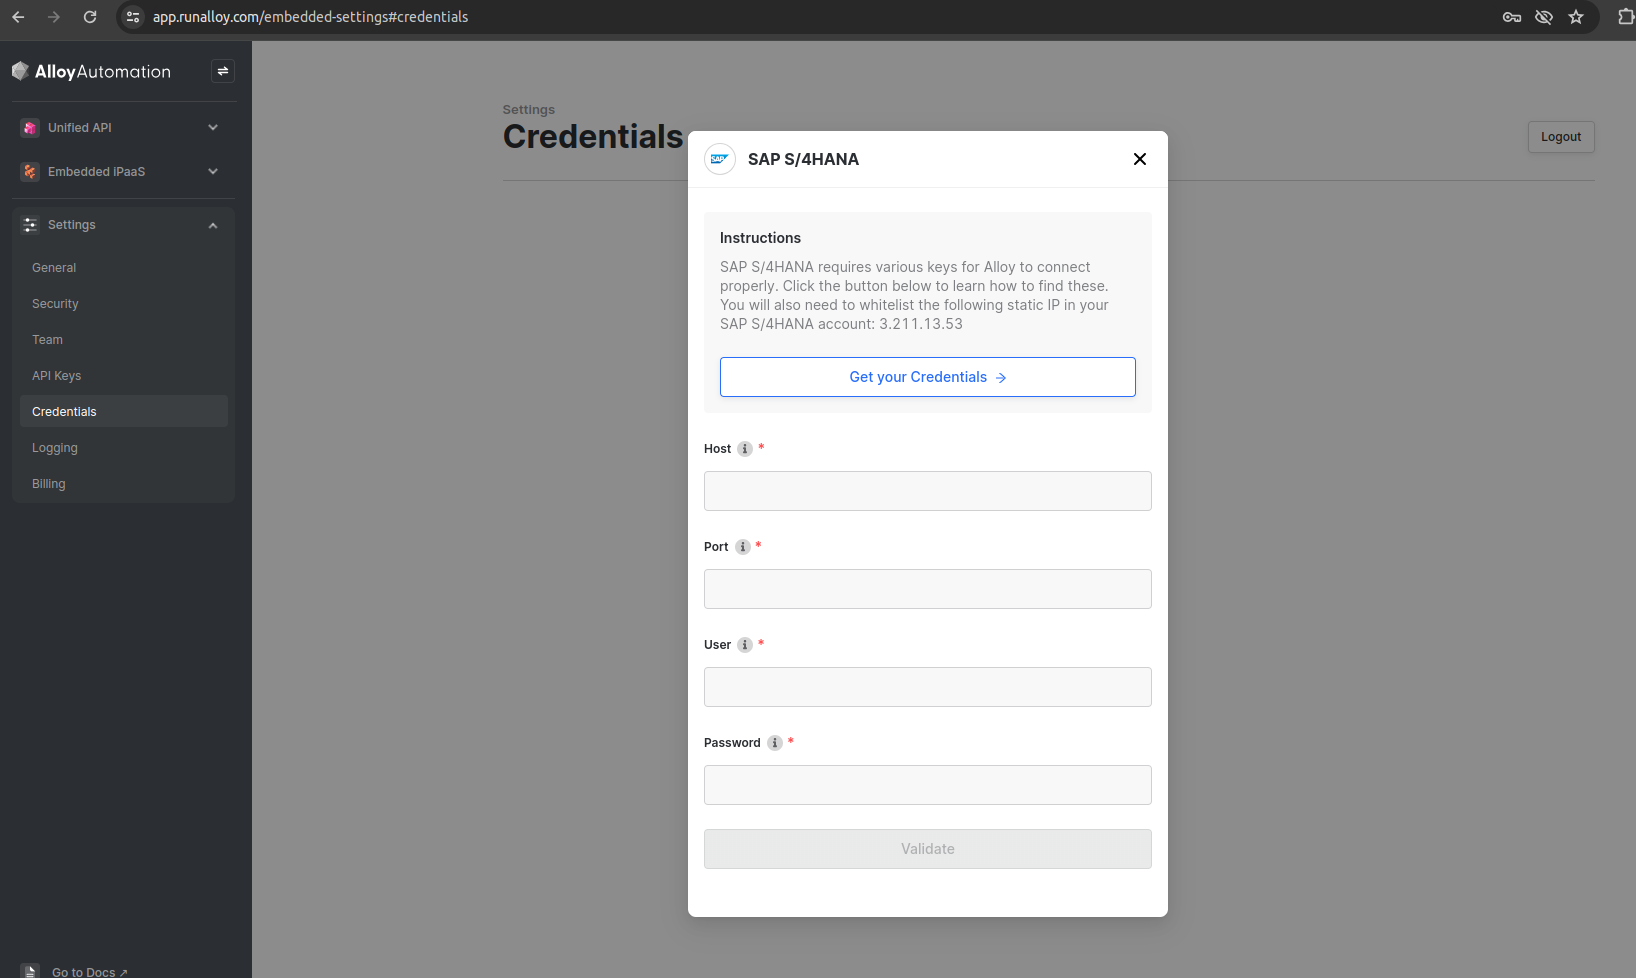Bookmark this page with the star icon
This screenshot has width=1636, height=978.
click(x=1576, y=17)
